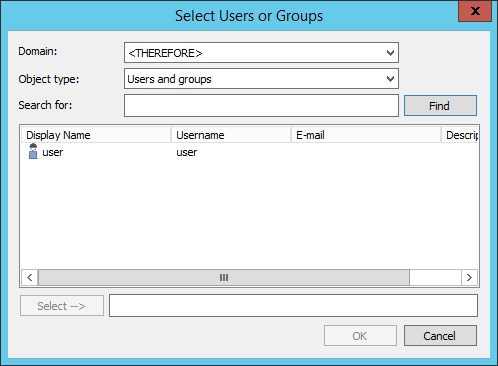Viewport: 498px width, 366px height.
Task: Sort by the Display Name column header
Action: point(96,135)
